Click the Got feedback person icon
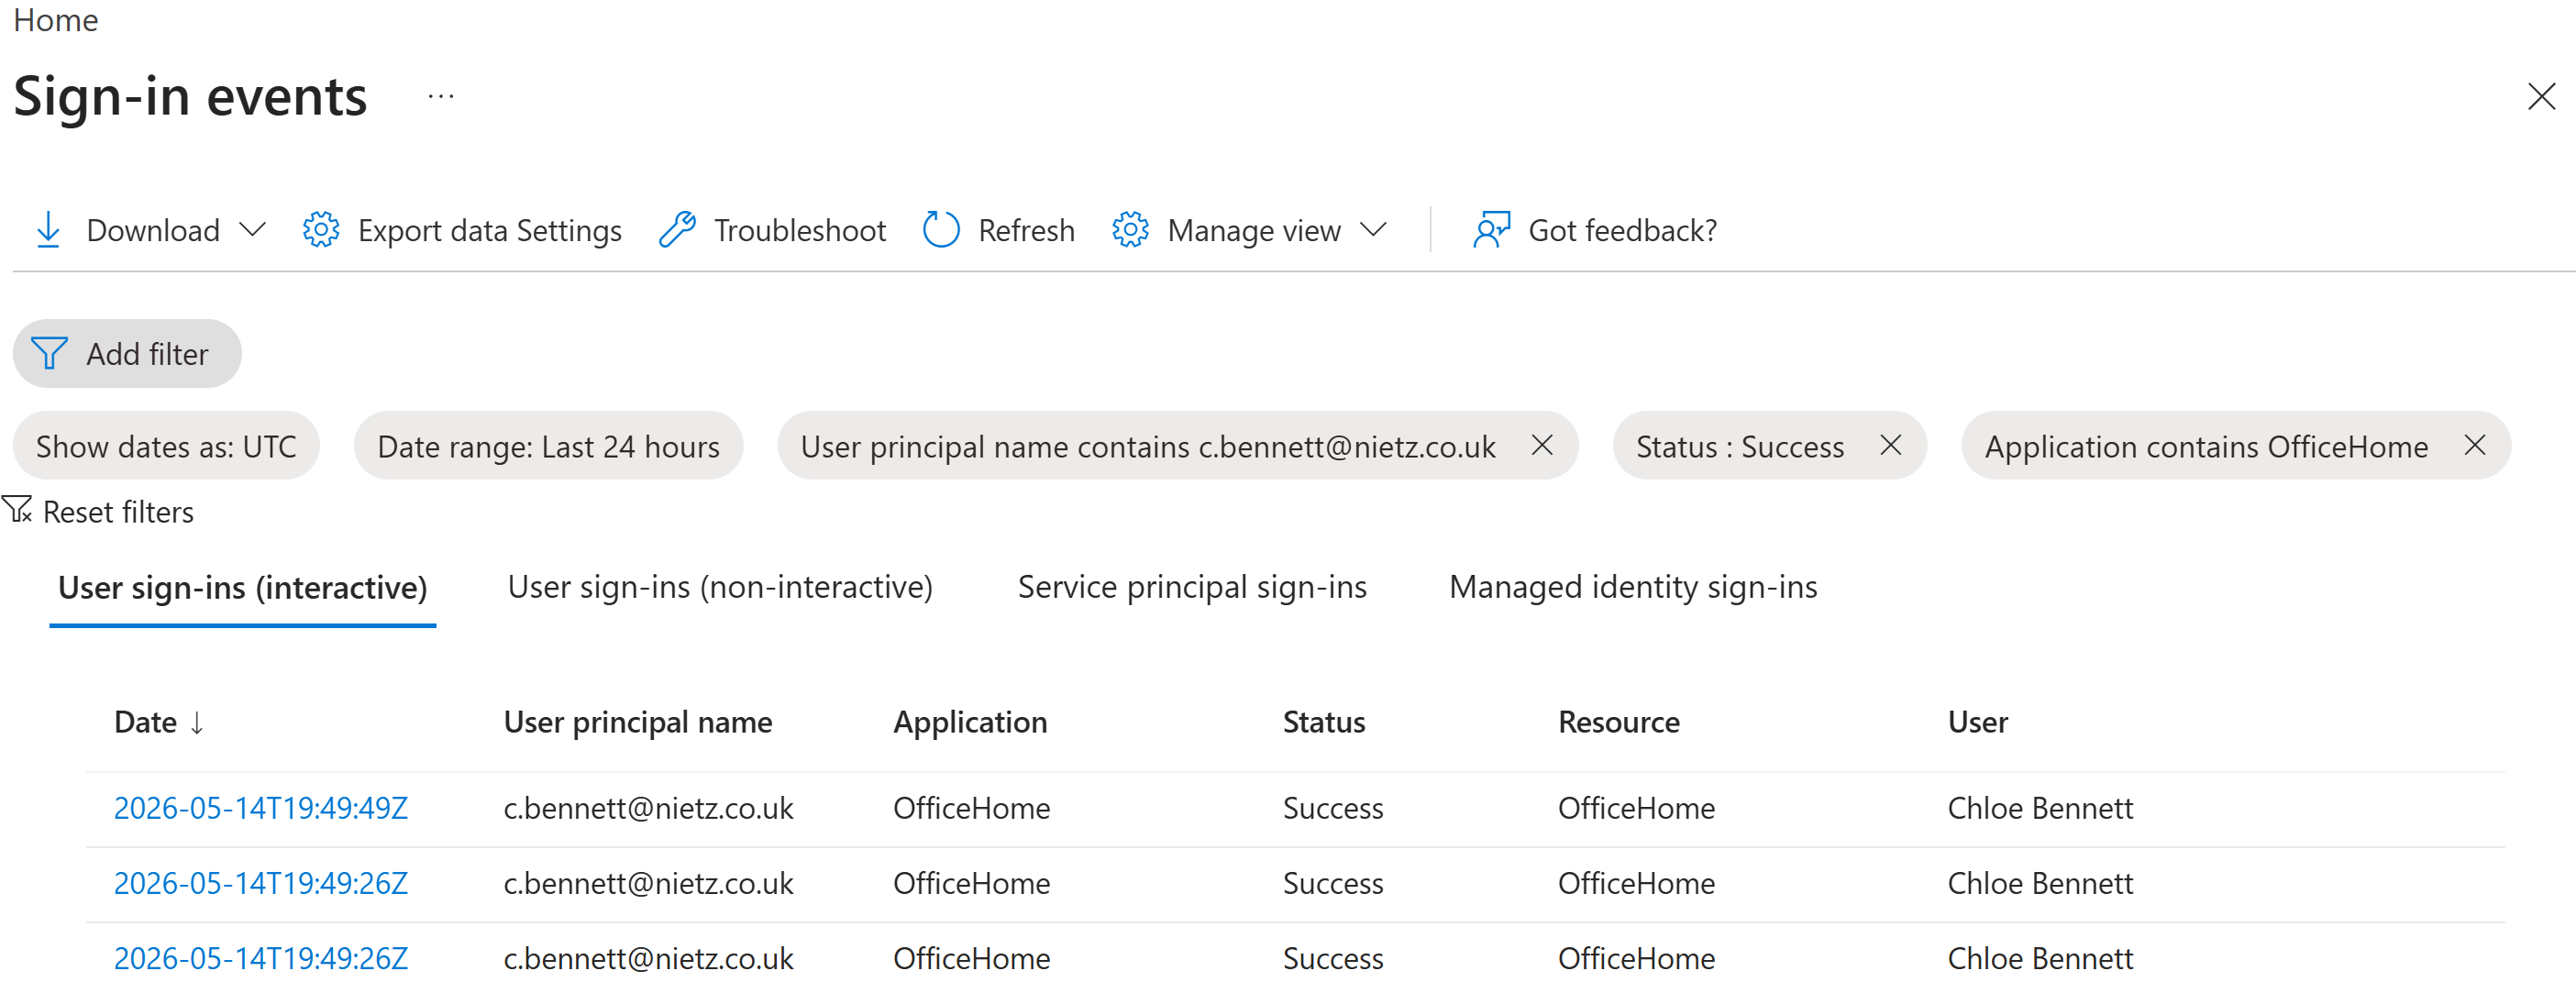 [x=1492, y=230]
